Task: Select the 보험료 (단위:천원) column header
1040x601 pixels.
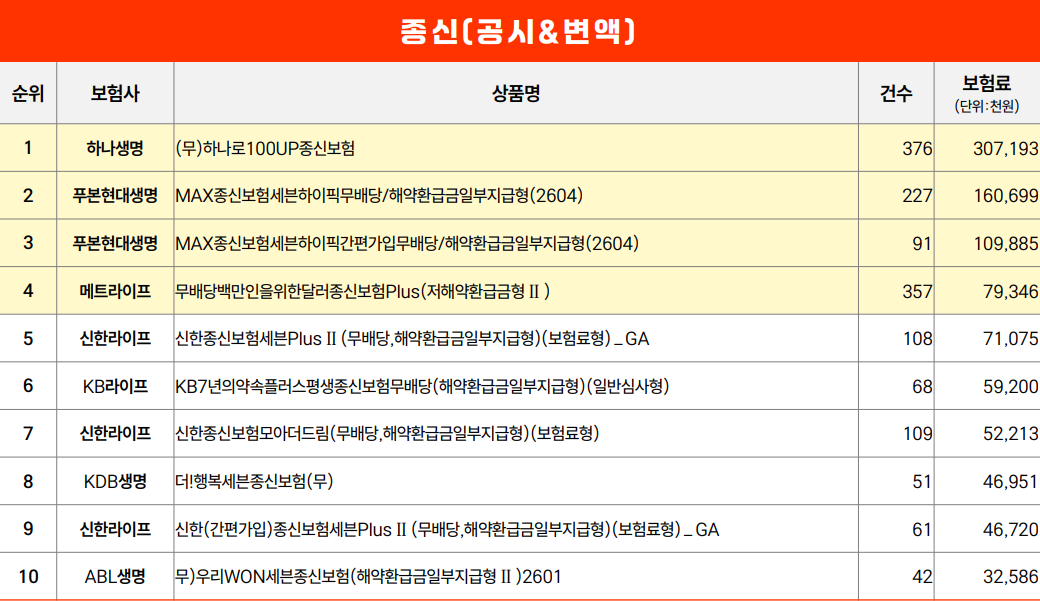Action: 987,94
